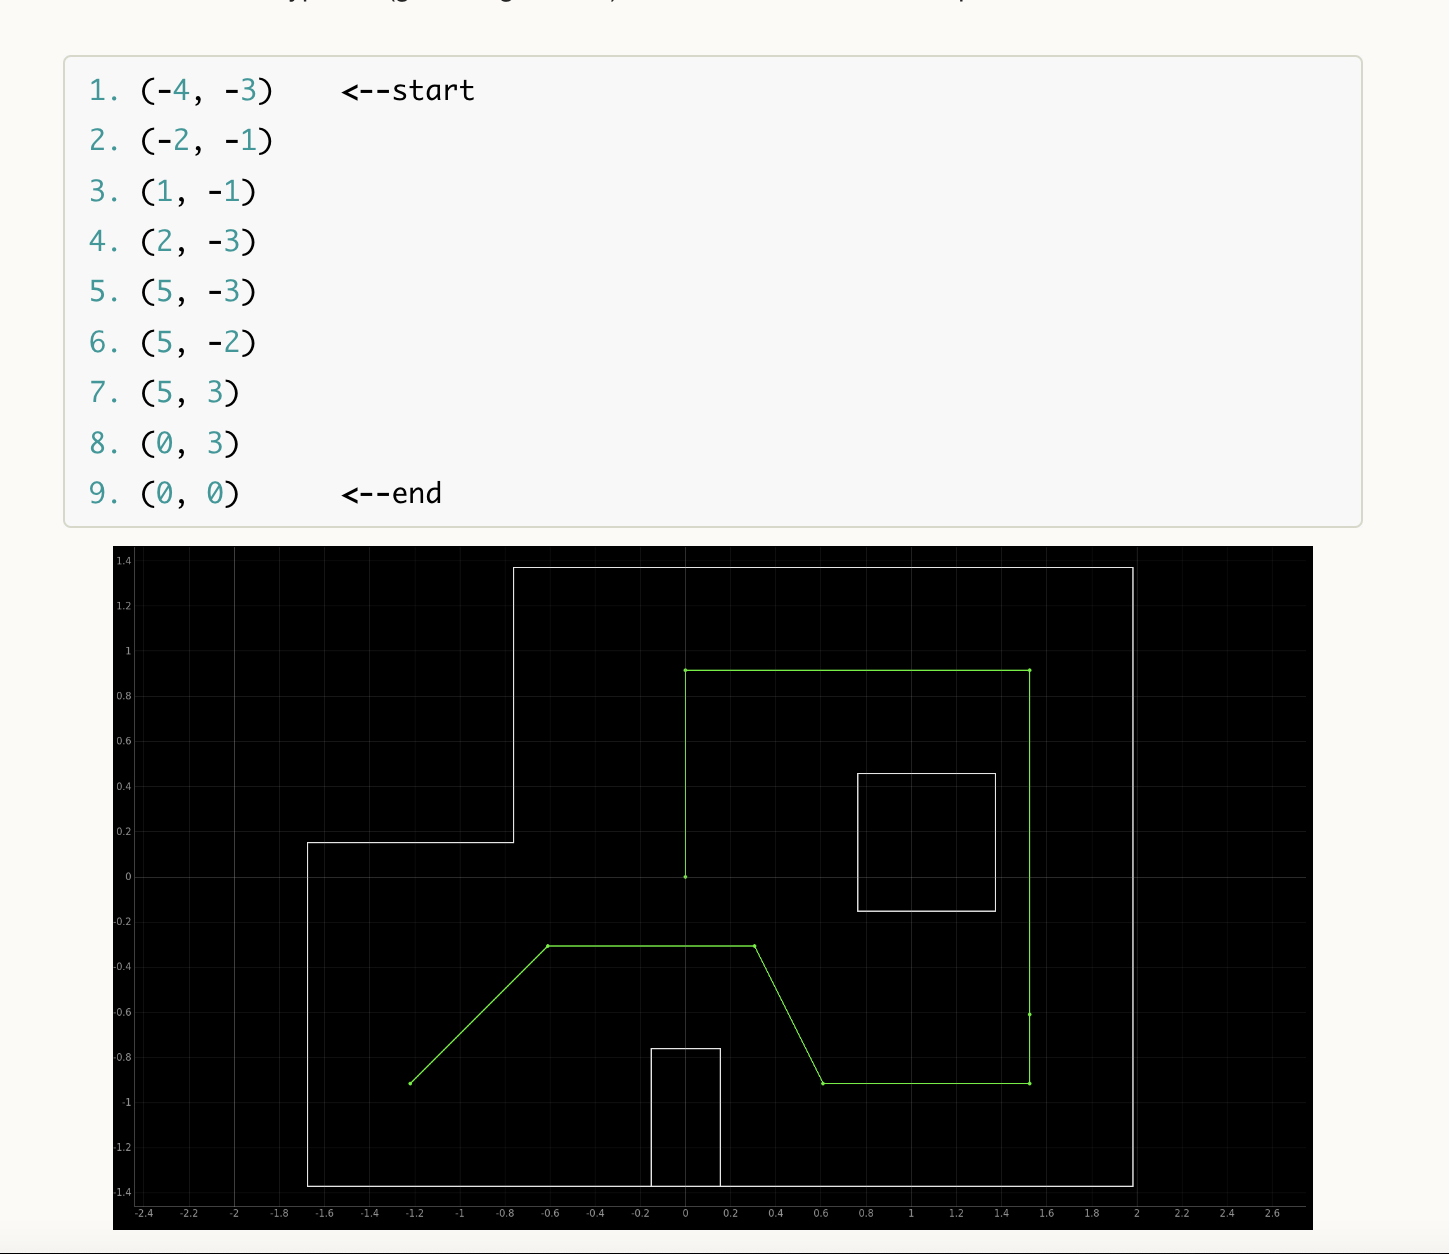Viewport: 1449px width, 1254px height.
Task: Click the "-1.6" horizontal axis label
Action: click(324, 1213)
